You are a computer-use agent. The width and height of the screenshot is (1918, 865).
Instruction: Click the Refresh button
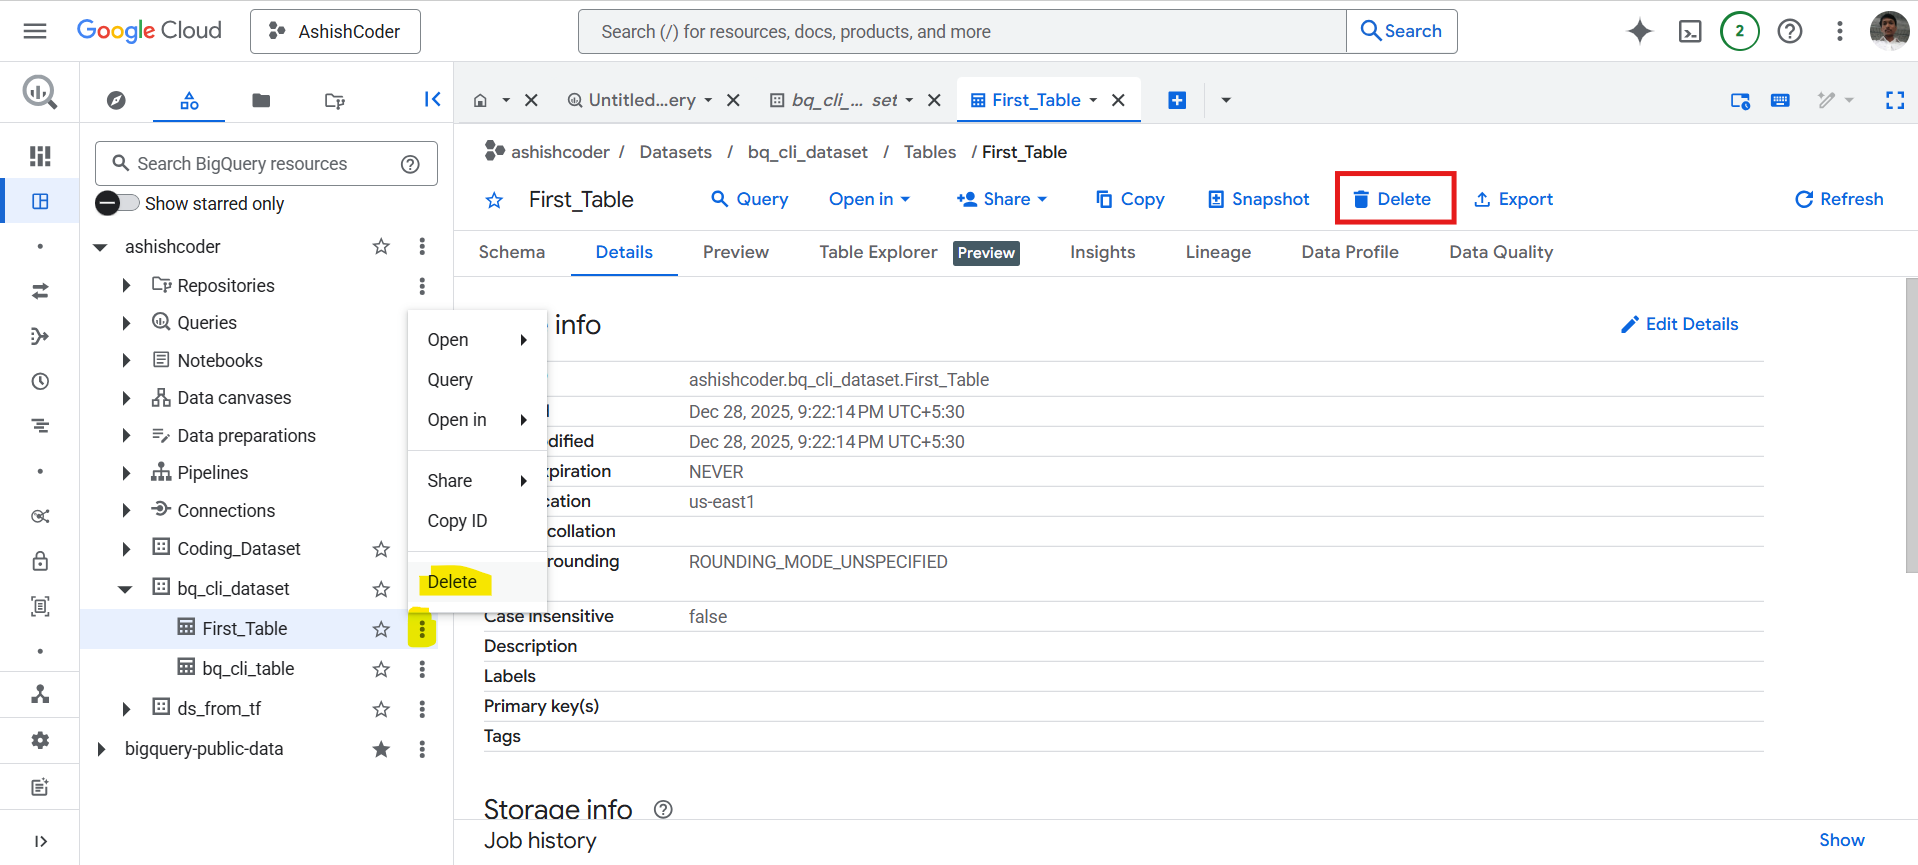1839,199
